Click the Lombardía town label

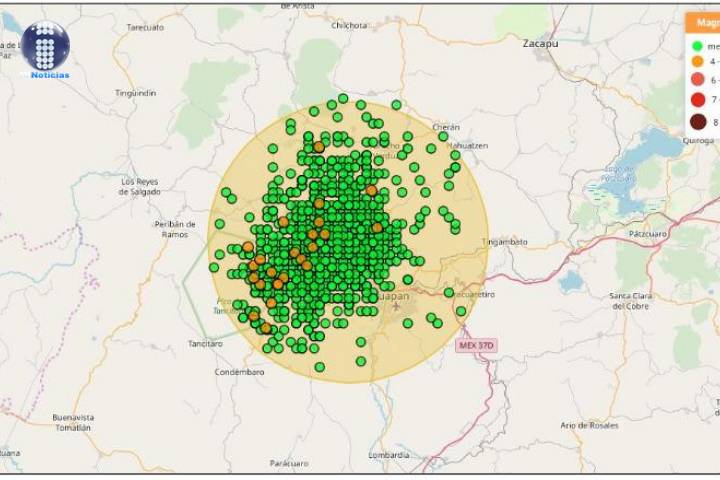(389, 455)
